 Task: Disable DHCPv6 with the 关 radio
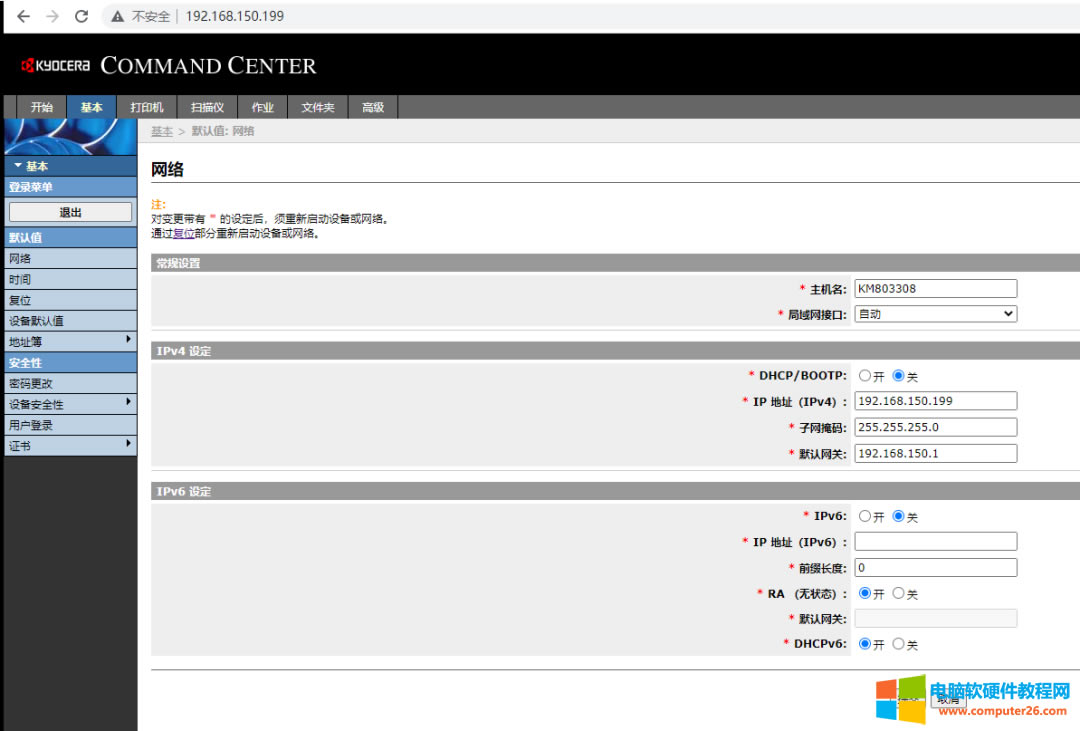(x=898, y=644)
